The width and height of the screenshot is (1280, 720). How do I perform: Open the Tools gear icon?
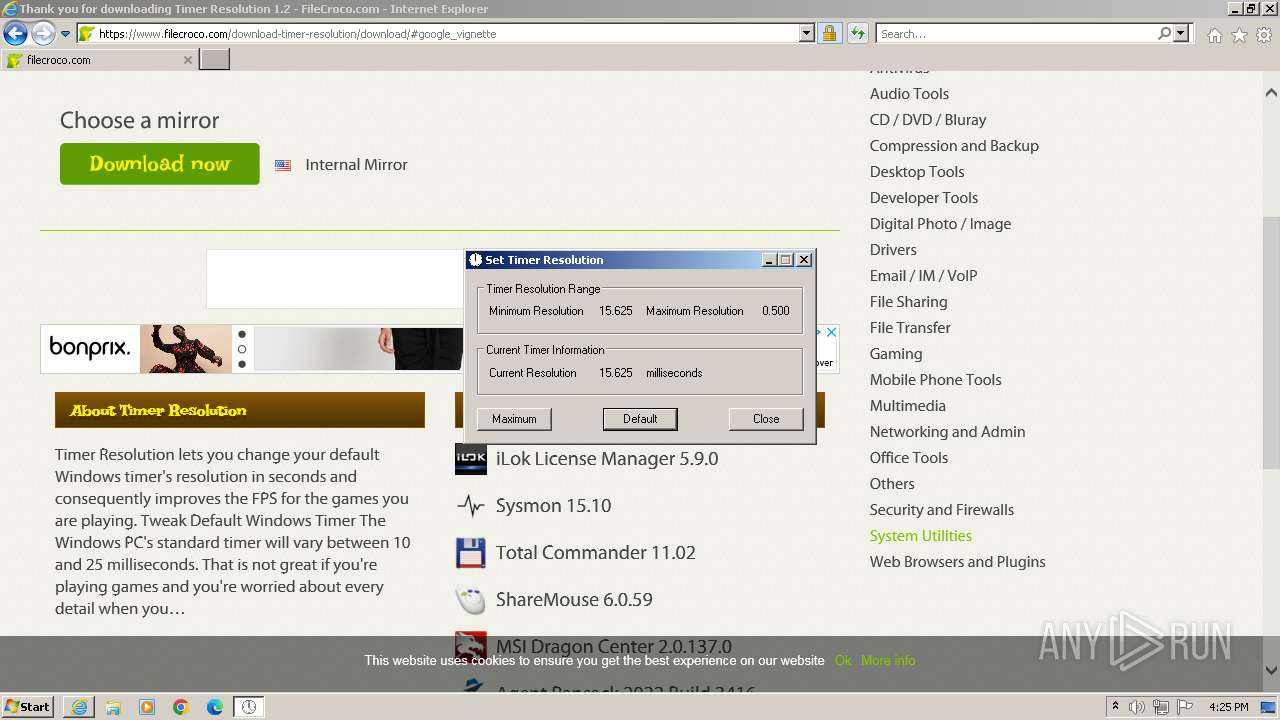click(1264, 35)
